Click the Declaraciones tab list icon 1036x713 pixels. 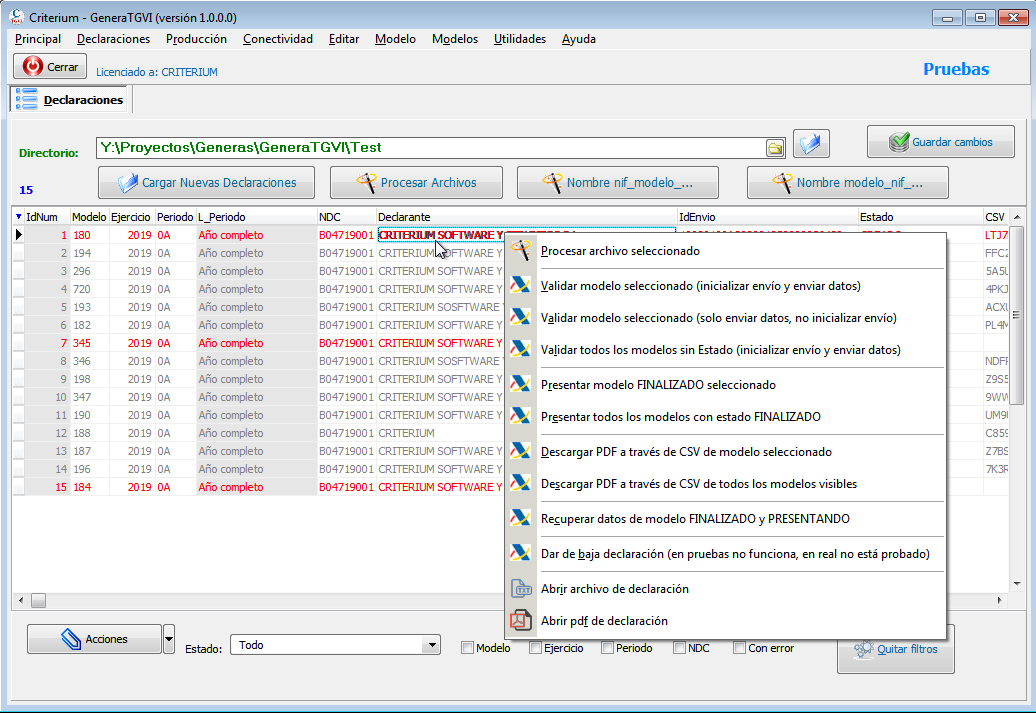pyautogui.click(x=26, y=99)
